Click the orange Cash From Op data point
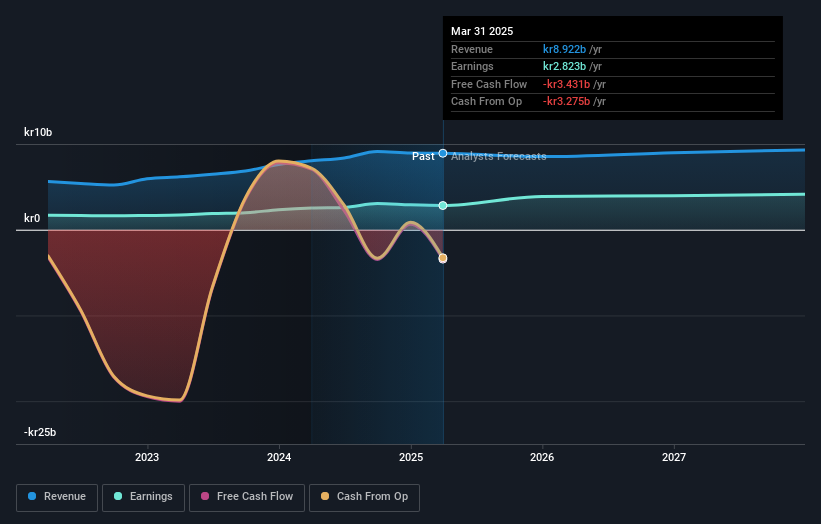Image resolution: width=821 pixels, height=524 pixels. pyautogui.click(x=443, y=258)
